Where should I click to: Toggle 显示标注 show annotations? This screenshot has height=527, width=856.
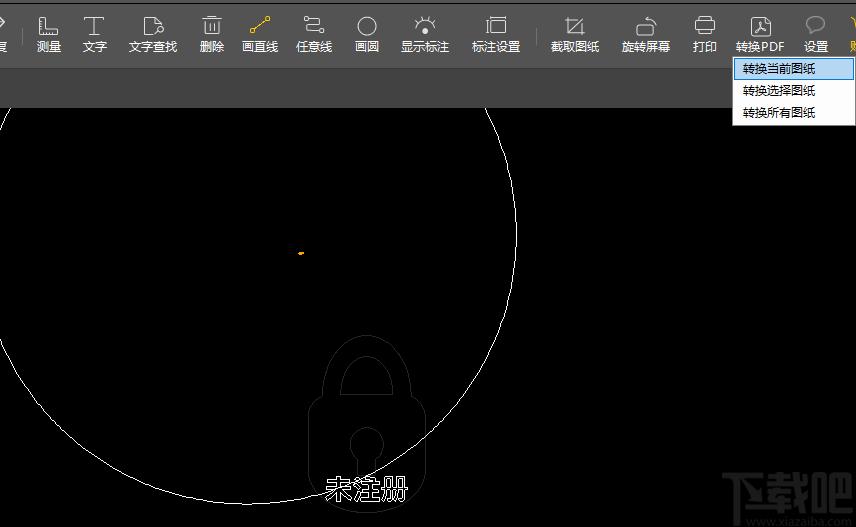coord(425,34)
